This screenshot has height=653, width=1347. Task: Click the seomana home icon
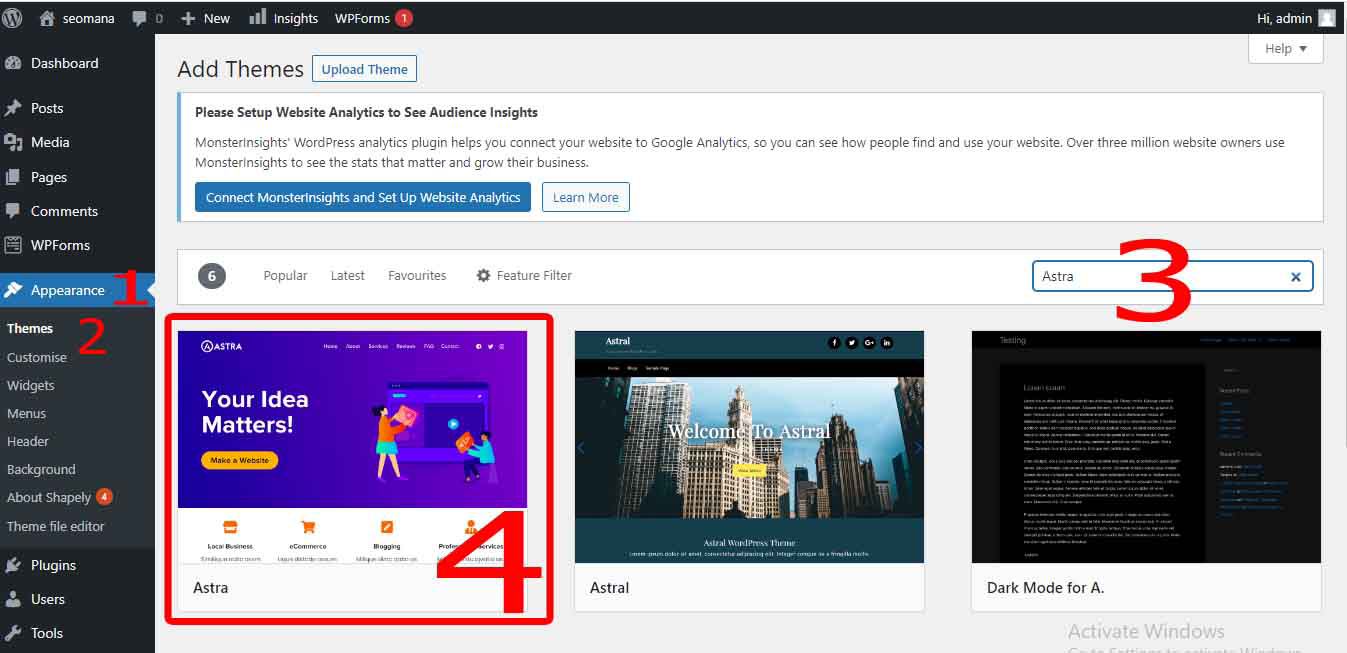pyautogui.click(x=47, y=18)
